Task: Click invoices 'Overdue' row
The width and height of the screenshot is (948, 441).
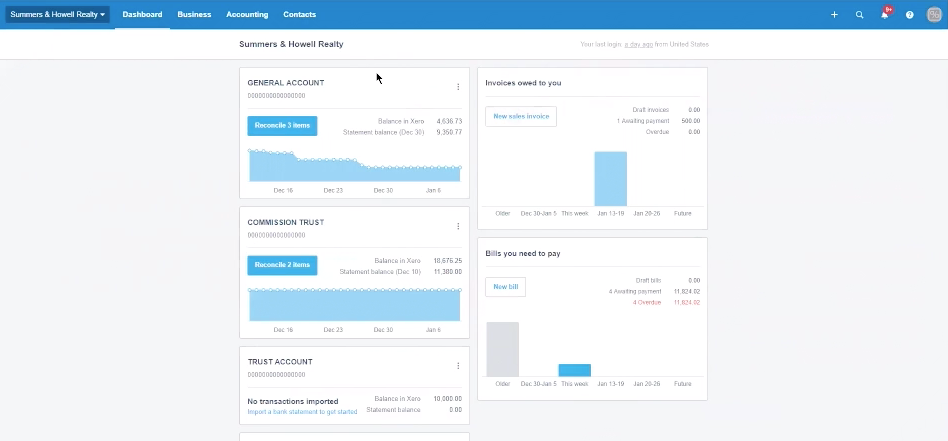Action: pos(673,132)
